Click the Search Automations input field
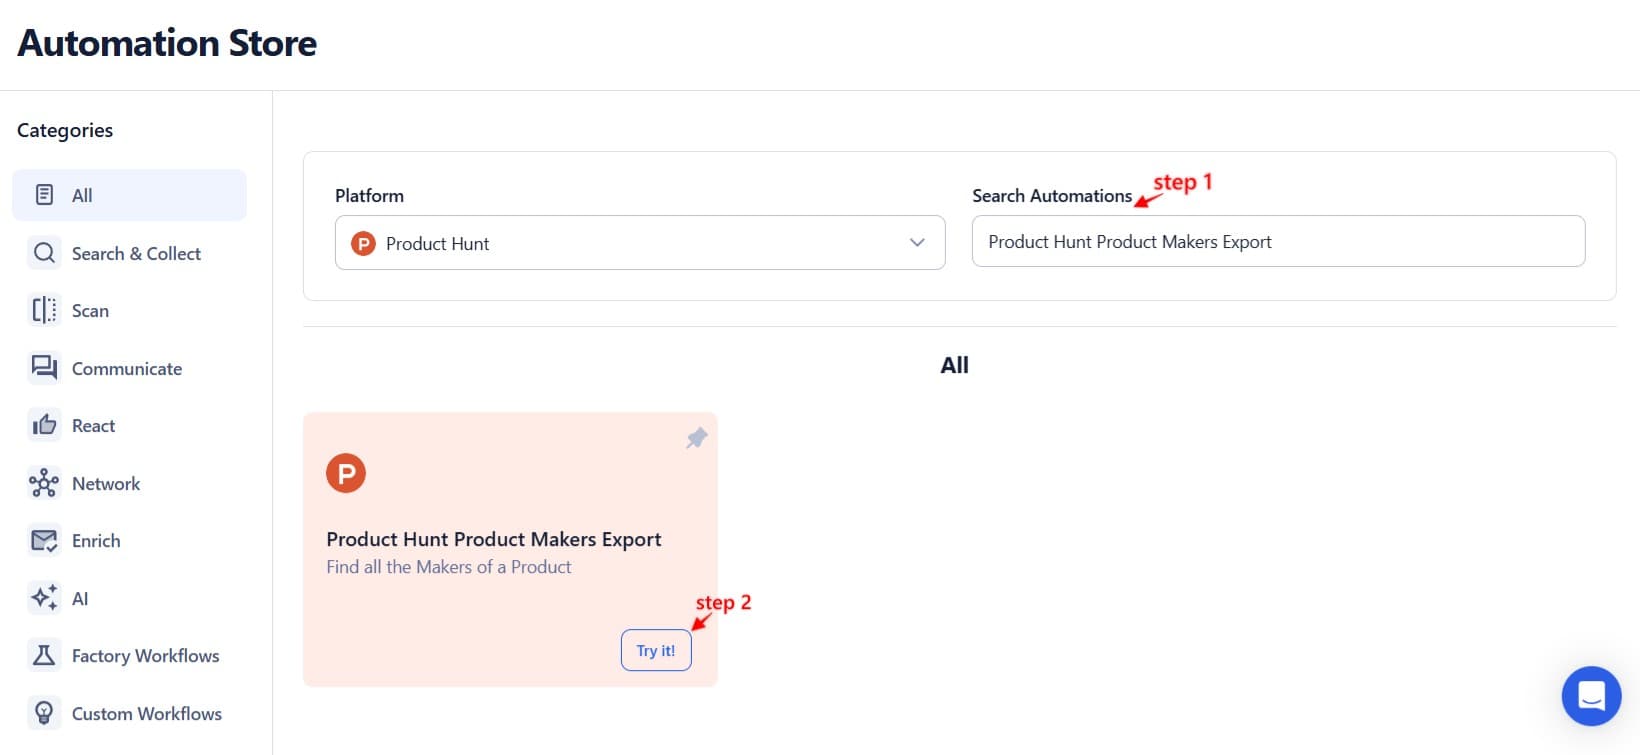Image resolution: width=1640 pixels, height=755 pixels. (1278, 241)
